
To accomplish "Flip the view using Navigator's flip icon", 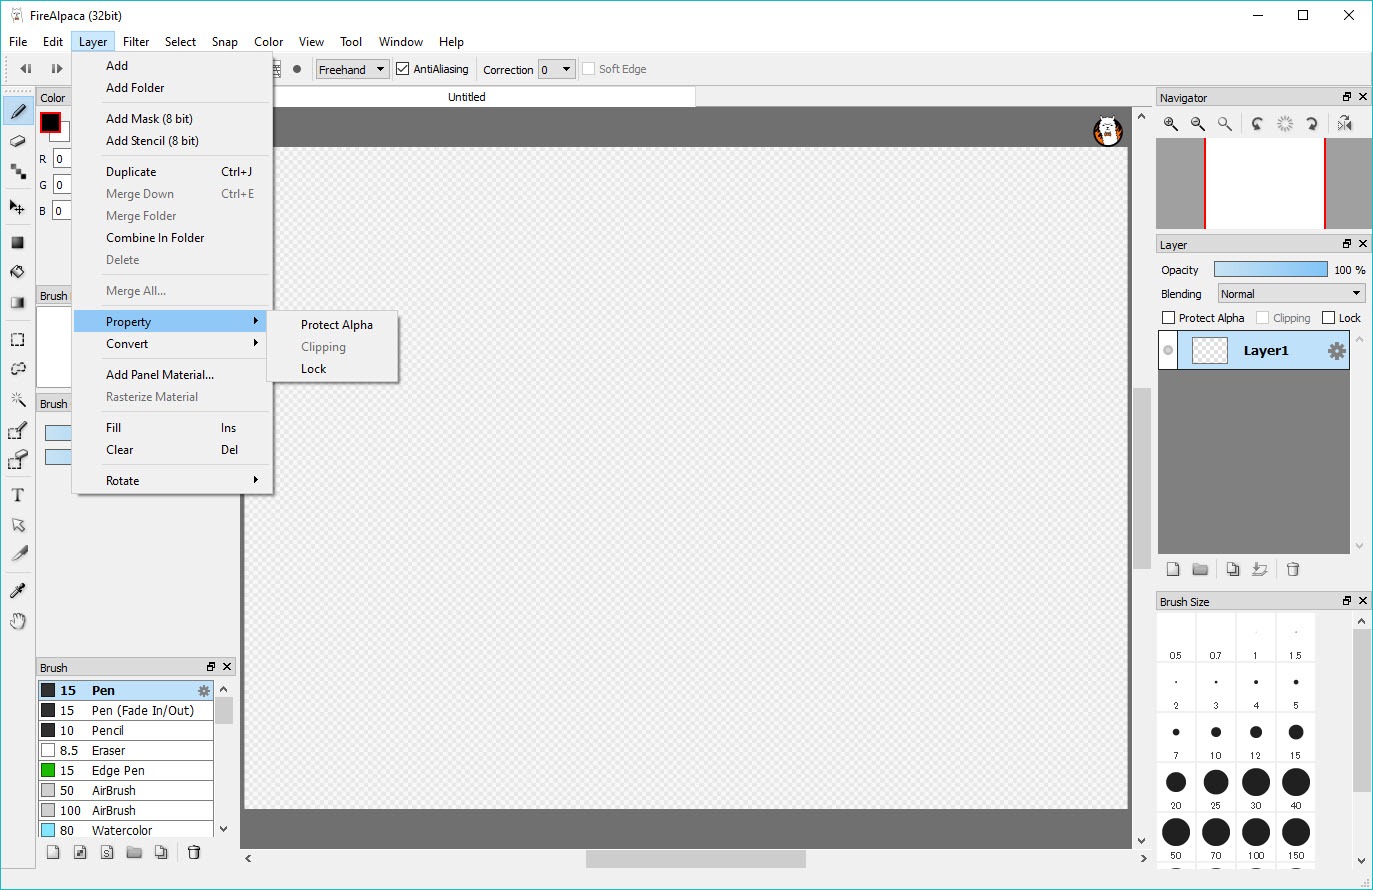I will pos(1344,123).
